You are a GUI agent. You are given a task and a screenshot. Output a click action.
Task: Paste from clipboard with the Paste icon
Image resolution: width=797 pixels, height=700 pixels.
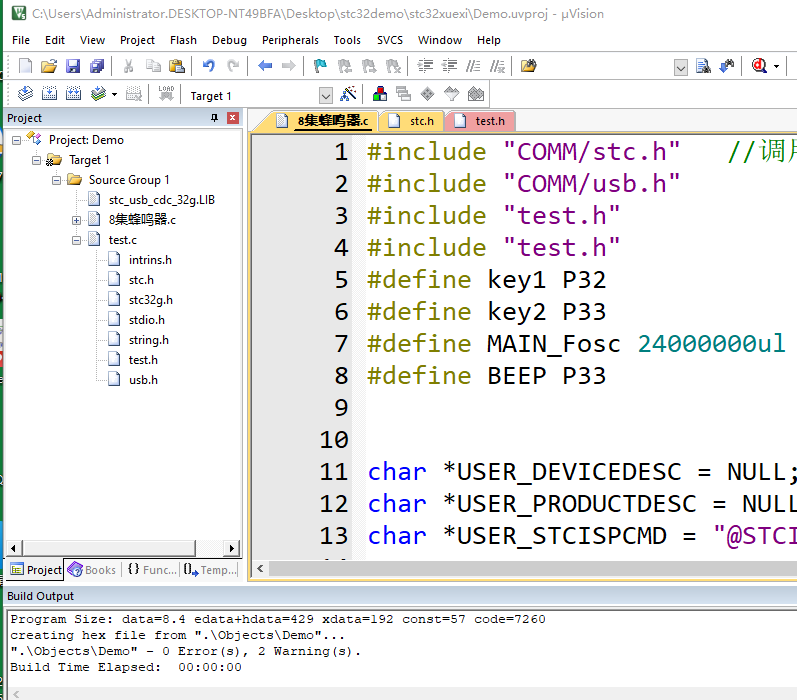click(x=176, y=66)
